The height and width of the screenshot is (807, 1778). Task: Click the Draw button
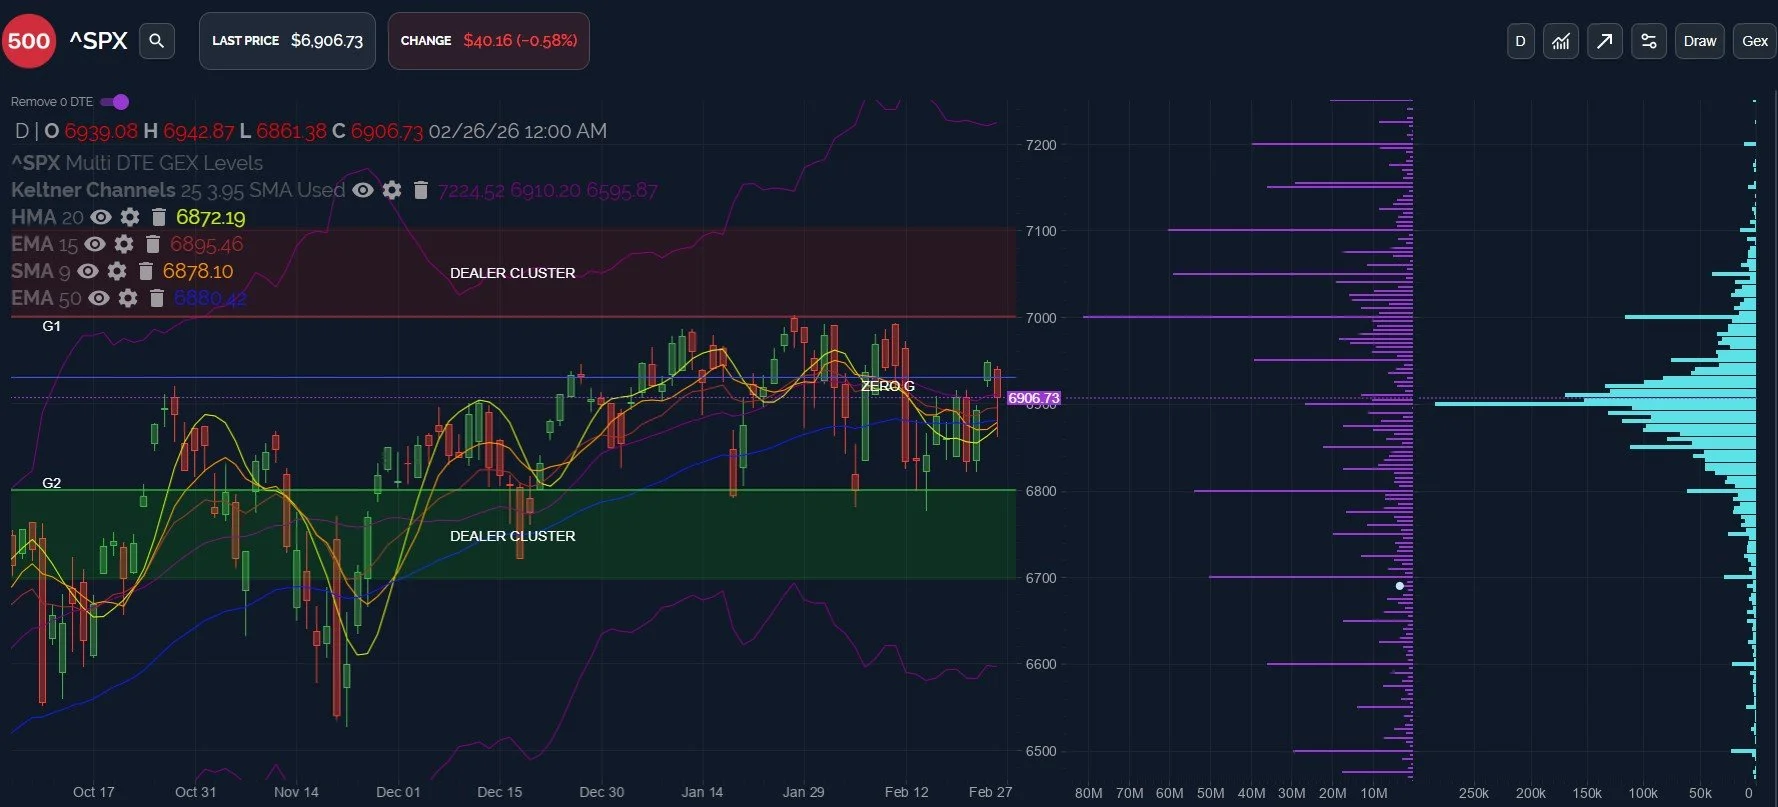coord(1700,41)
